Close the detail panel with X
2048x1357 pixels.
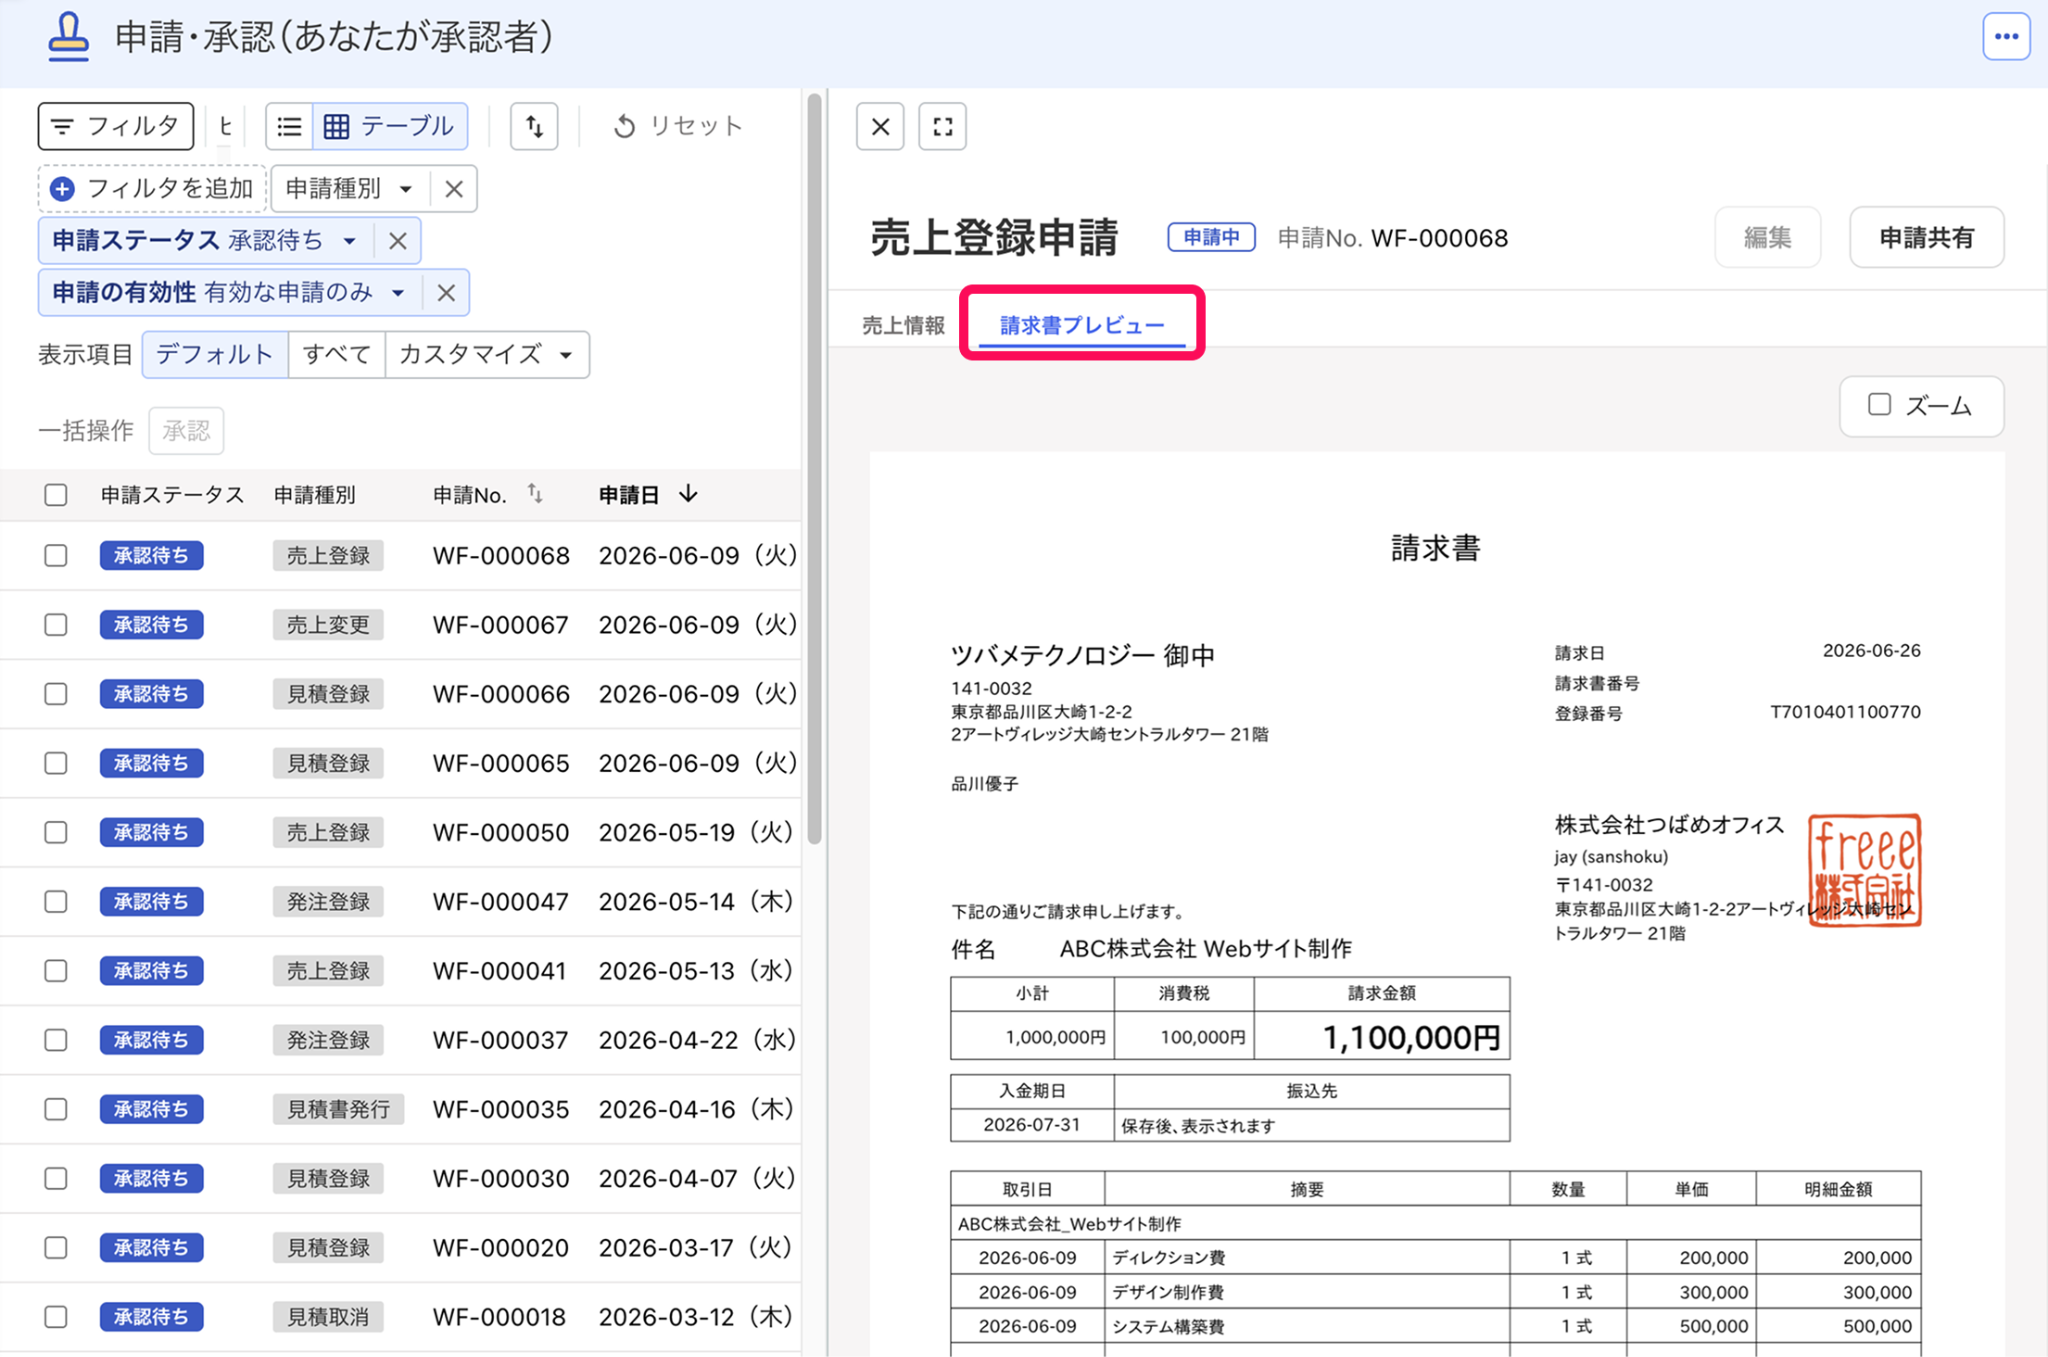click(880, 127)
